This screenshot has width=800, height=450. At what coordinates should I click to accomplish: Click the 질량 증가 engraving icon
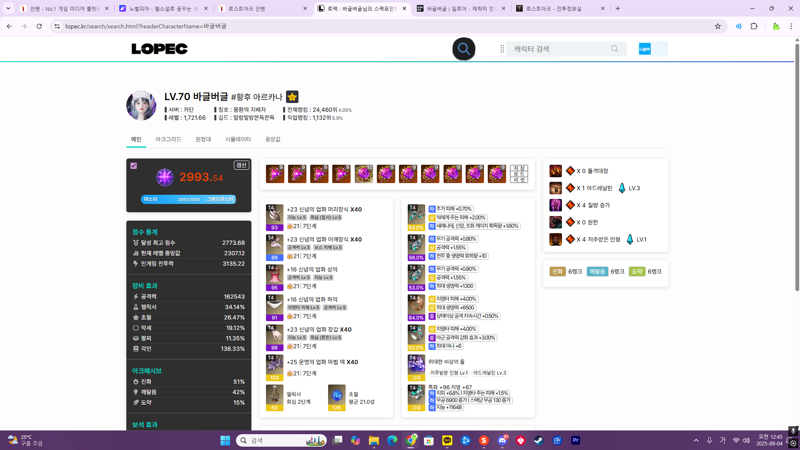coord(555,205)
